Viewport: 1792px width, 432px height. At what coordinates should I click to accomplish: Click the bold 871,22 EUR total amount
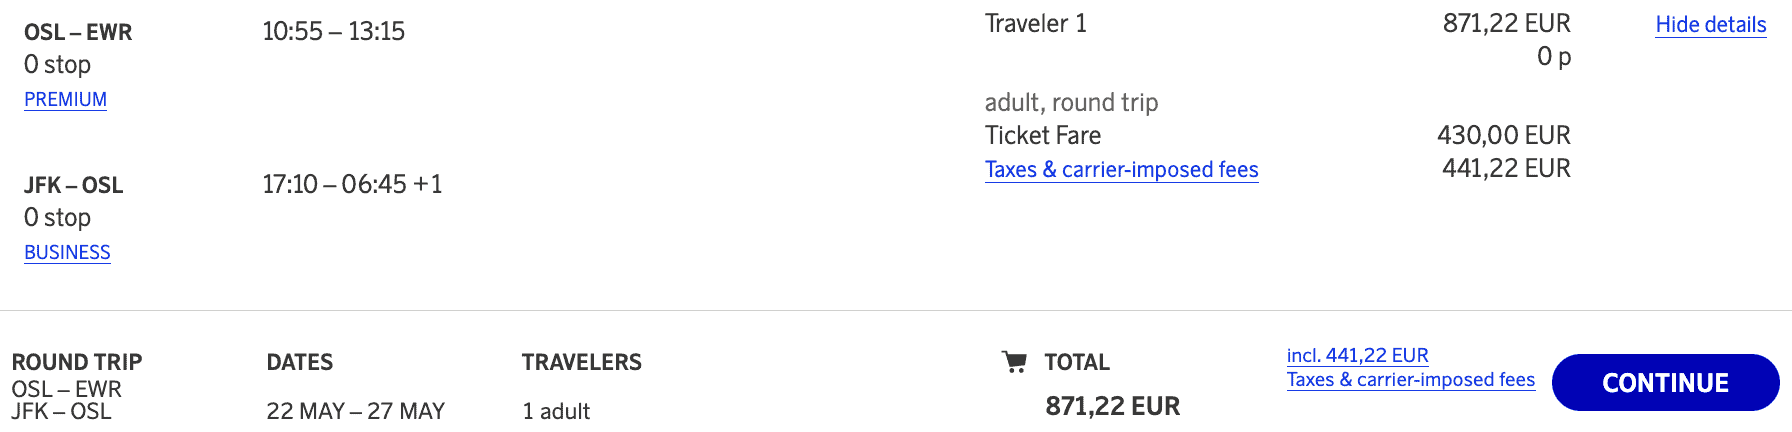click(1112, 406)
